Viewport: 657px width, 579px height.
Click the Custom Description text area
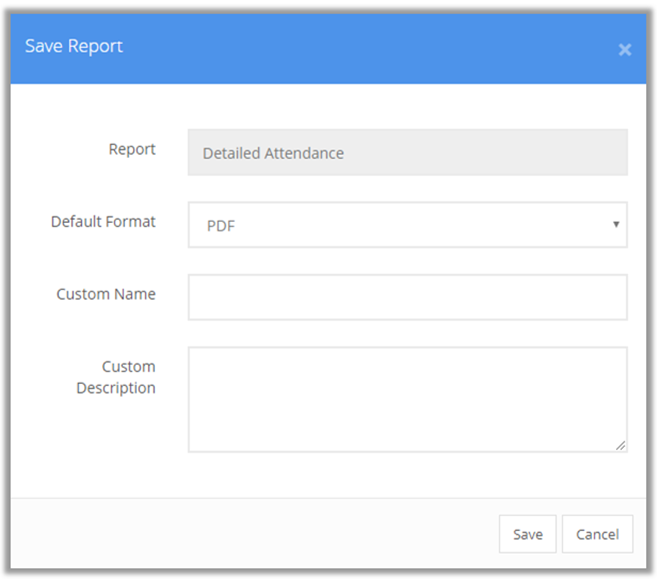407,399
